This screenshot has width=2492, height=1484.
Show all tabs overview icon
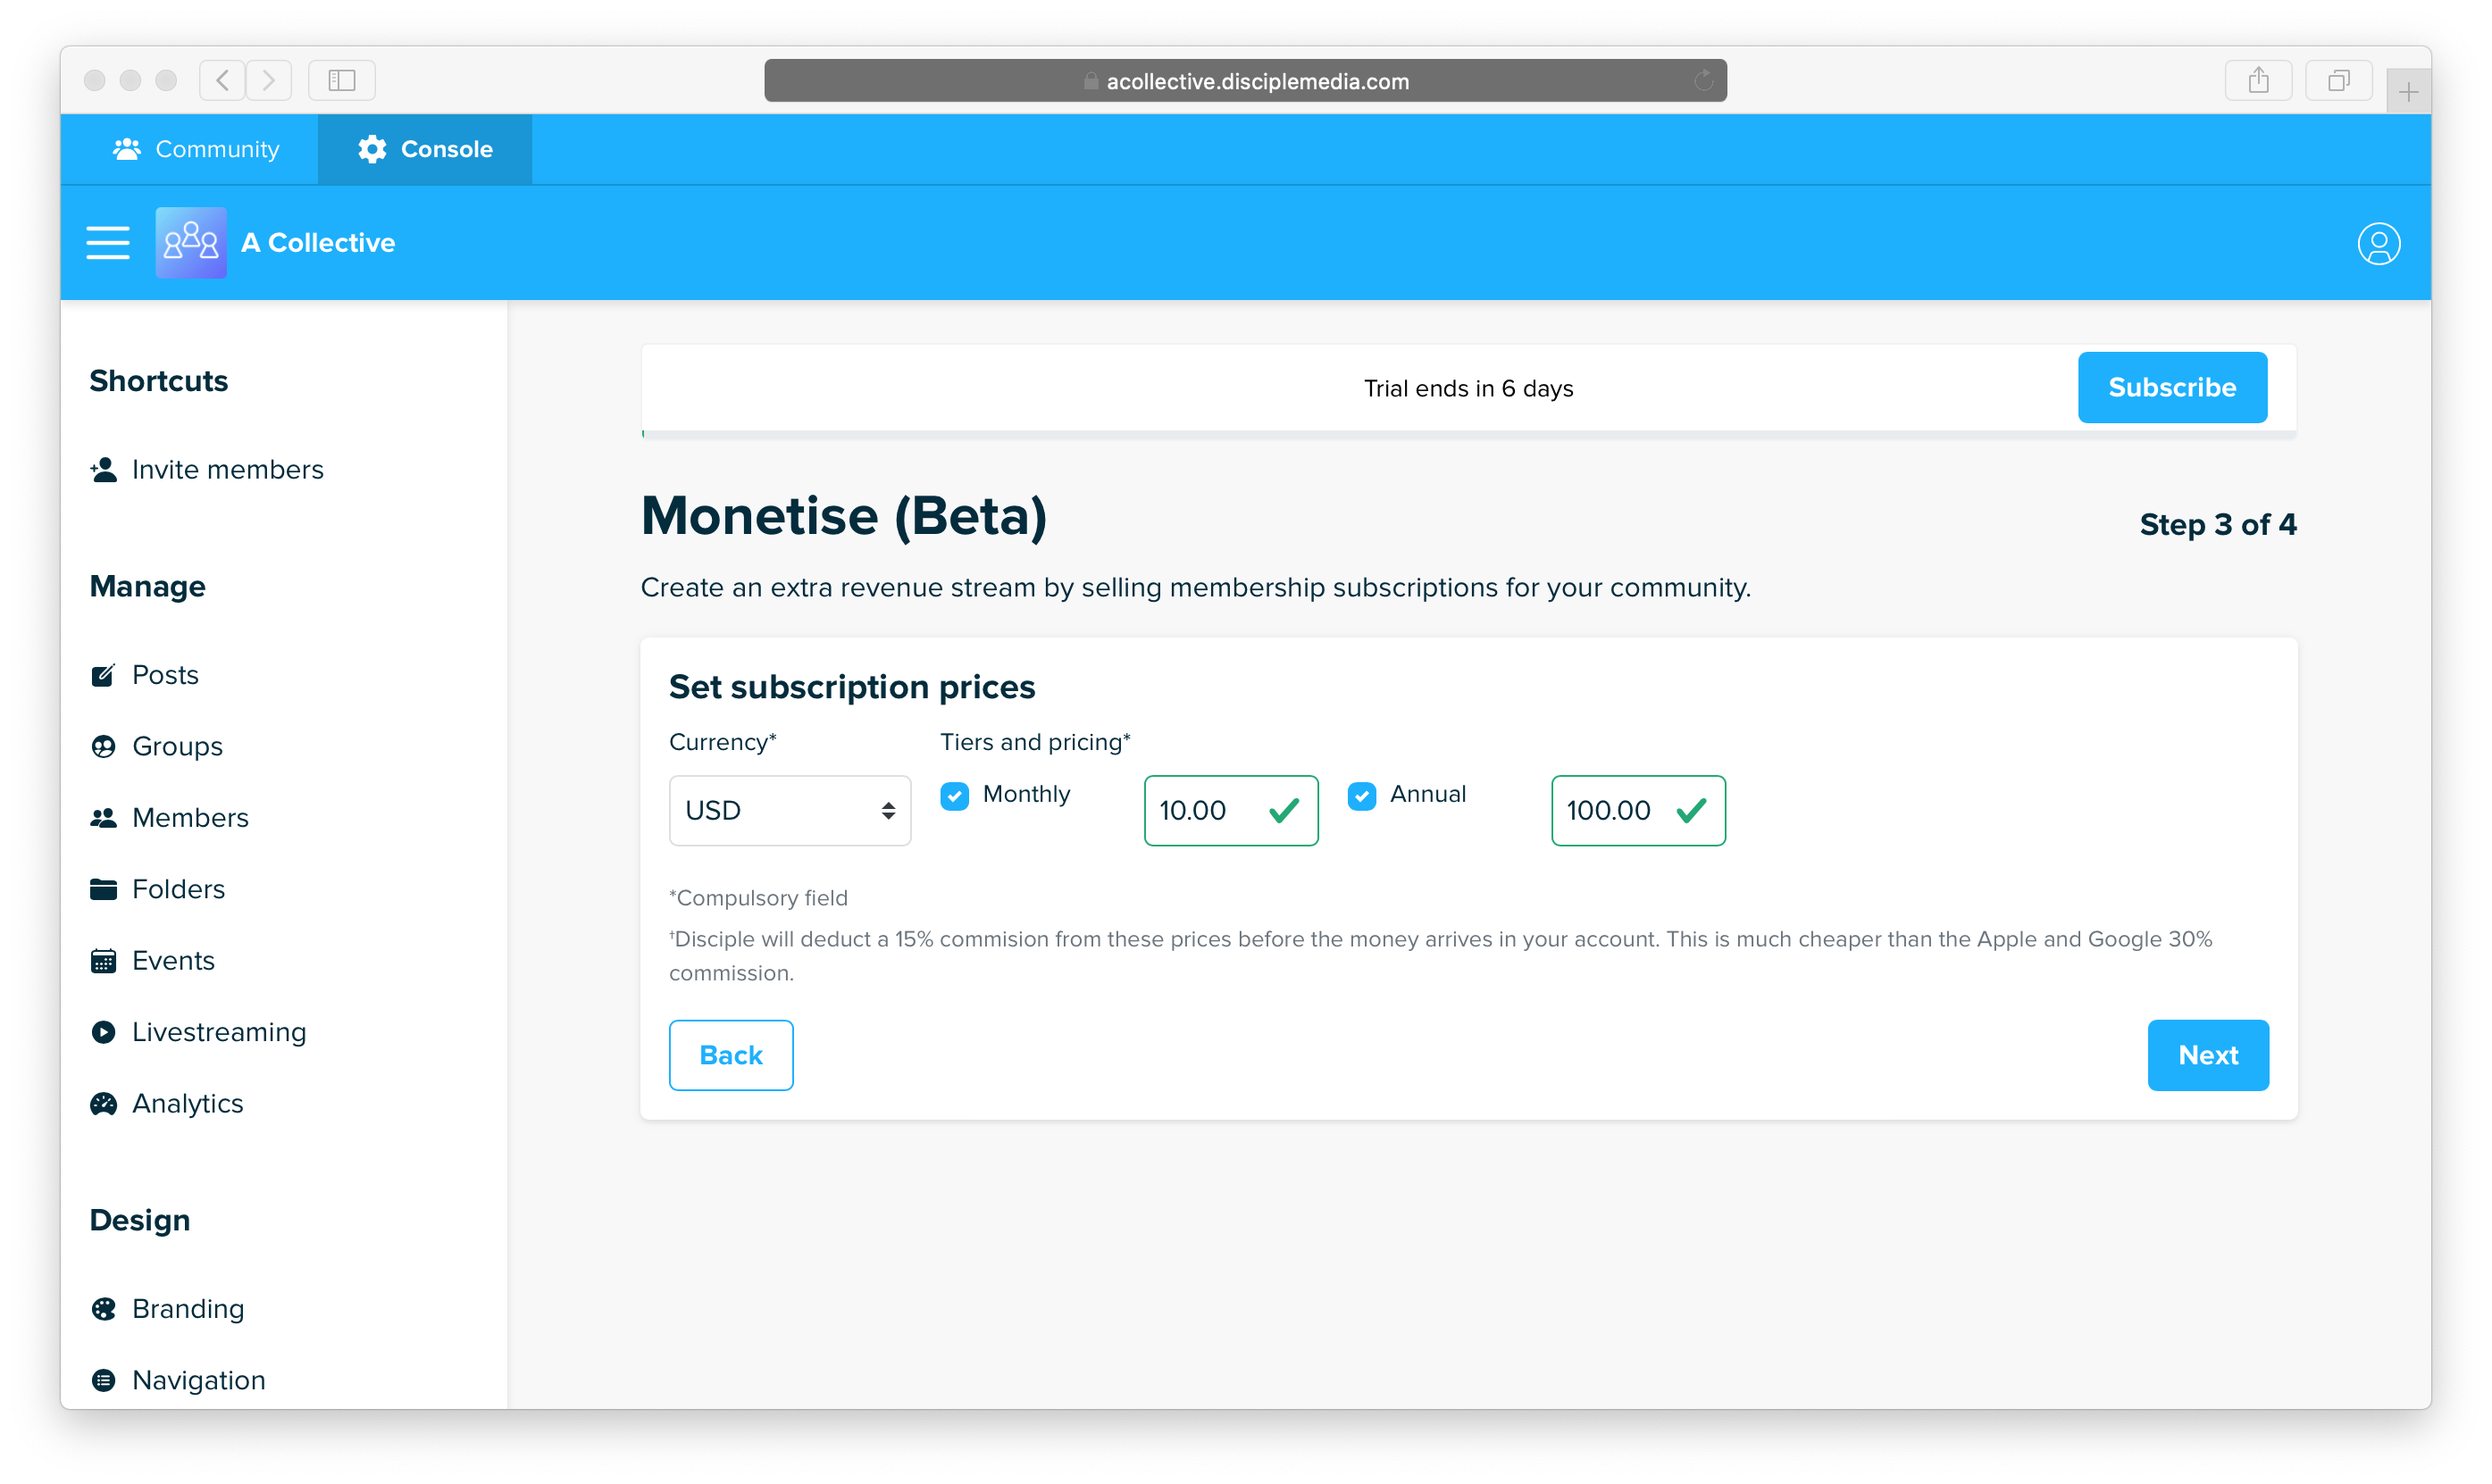2338,80
